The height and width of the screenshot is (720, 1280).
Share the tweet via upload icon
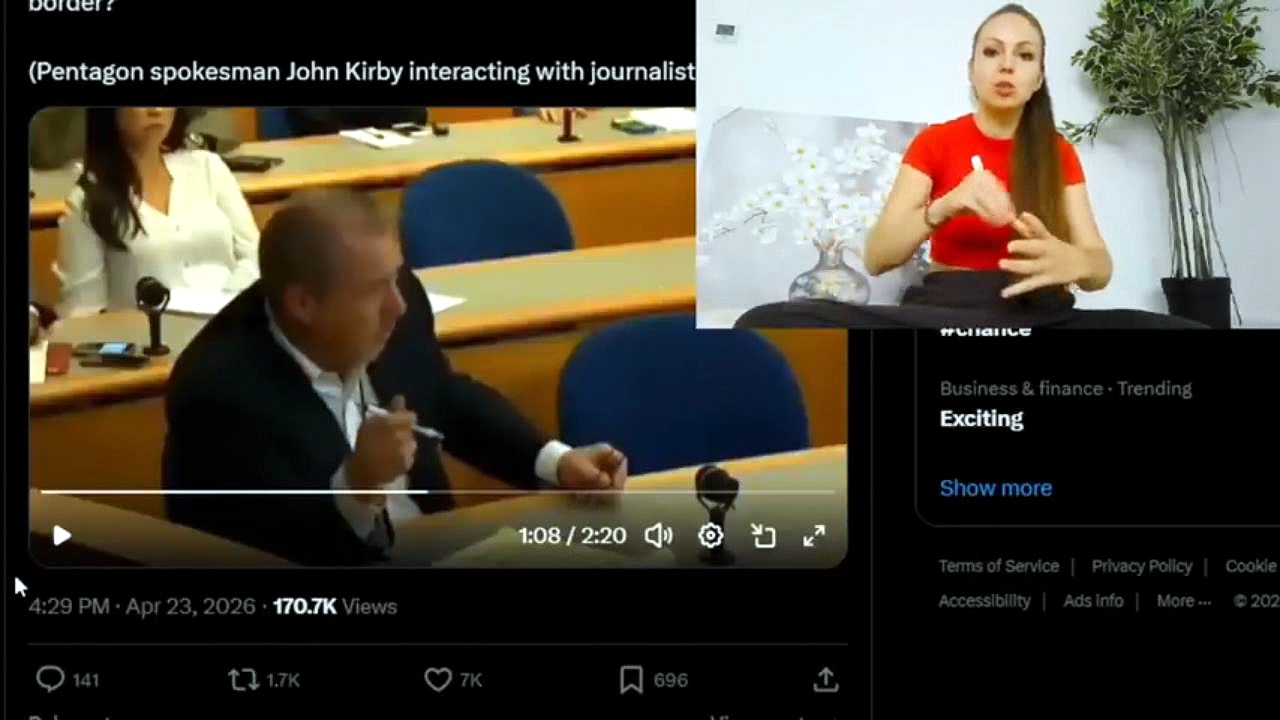coord(825,680)
